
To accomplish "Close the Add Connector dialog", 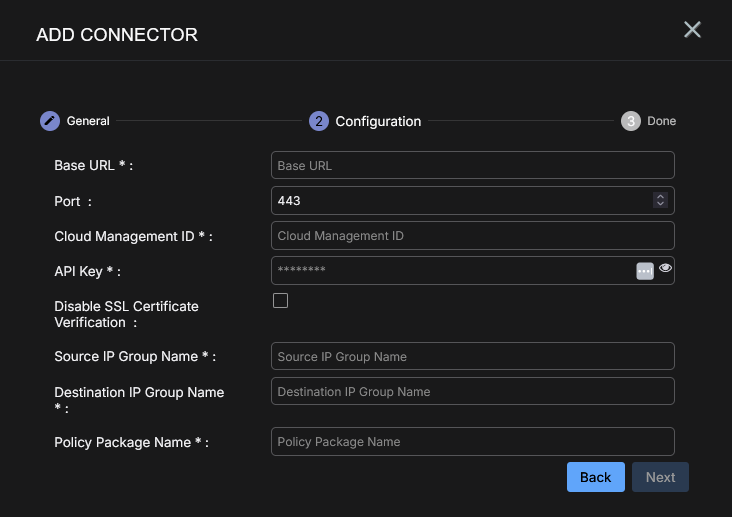I will click(x=692, y=29).
